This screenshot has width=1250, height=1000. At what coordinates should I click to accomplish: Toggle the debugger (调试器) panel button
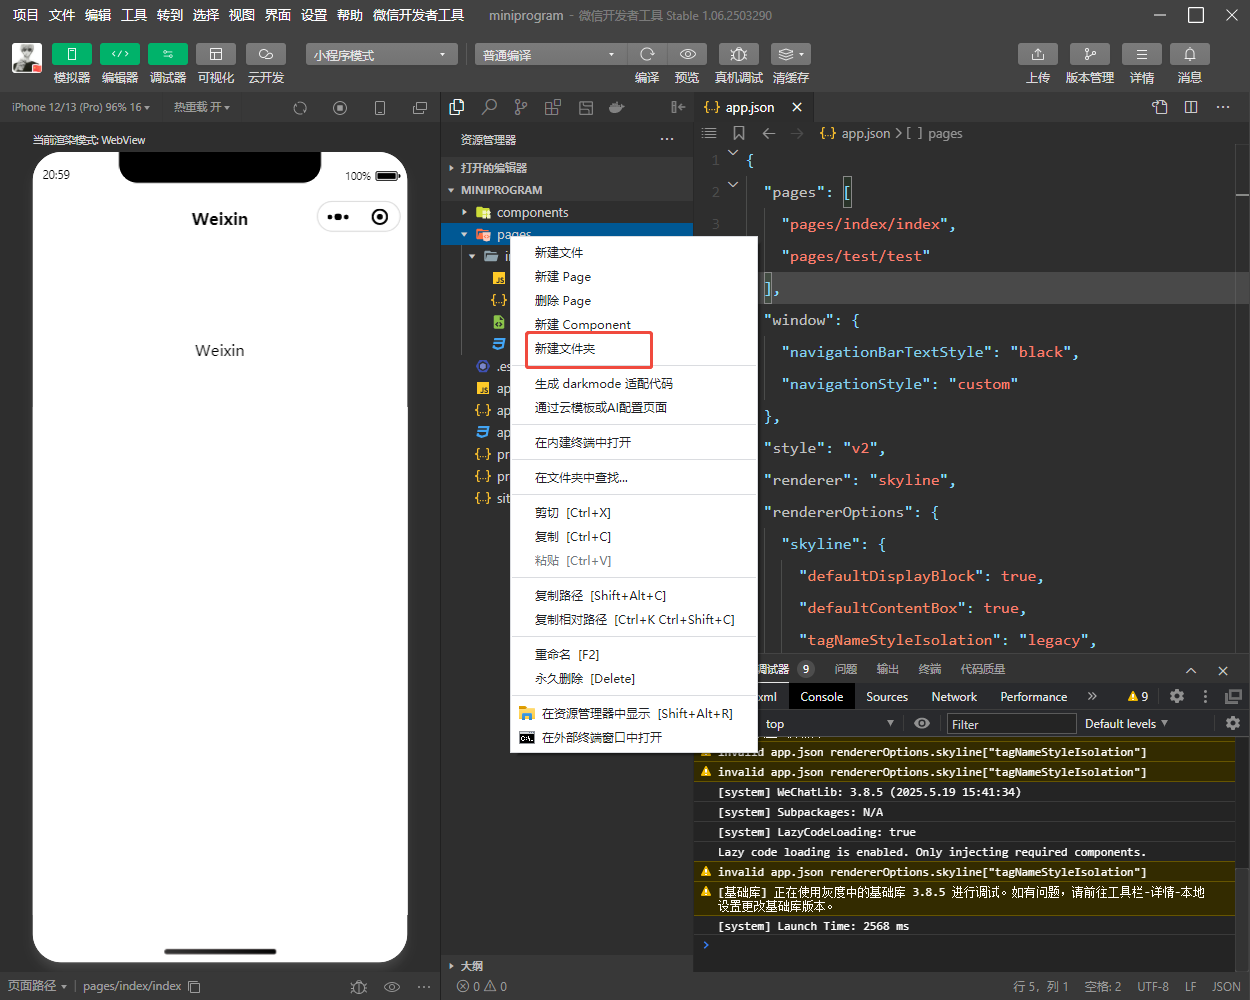[167, 54]
